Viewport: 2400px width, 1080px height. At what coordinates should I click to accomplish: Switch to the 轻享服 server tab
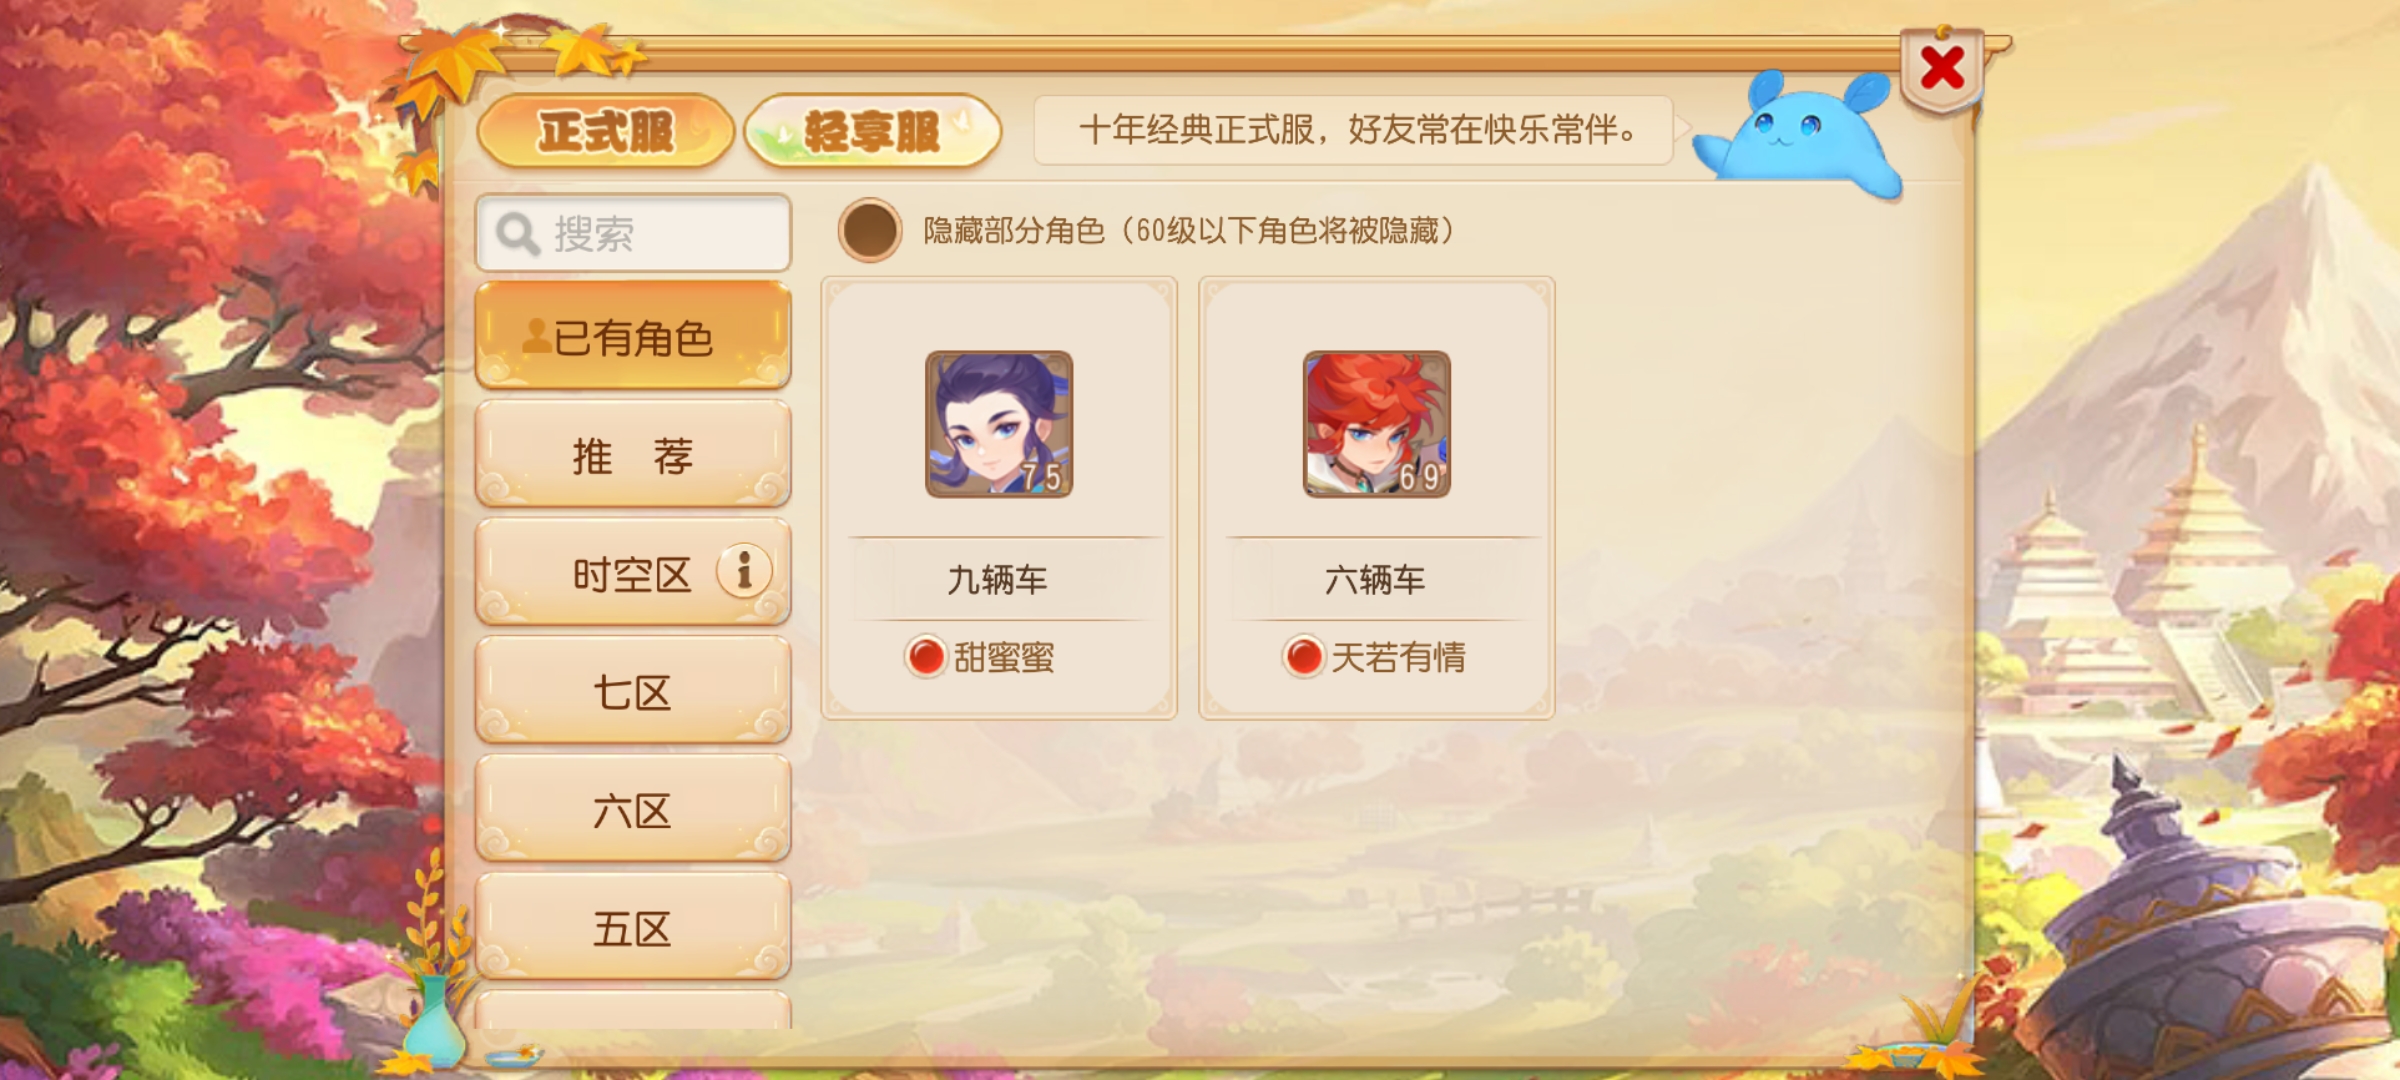(x=872, y=131)
